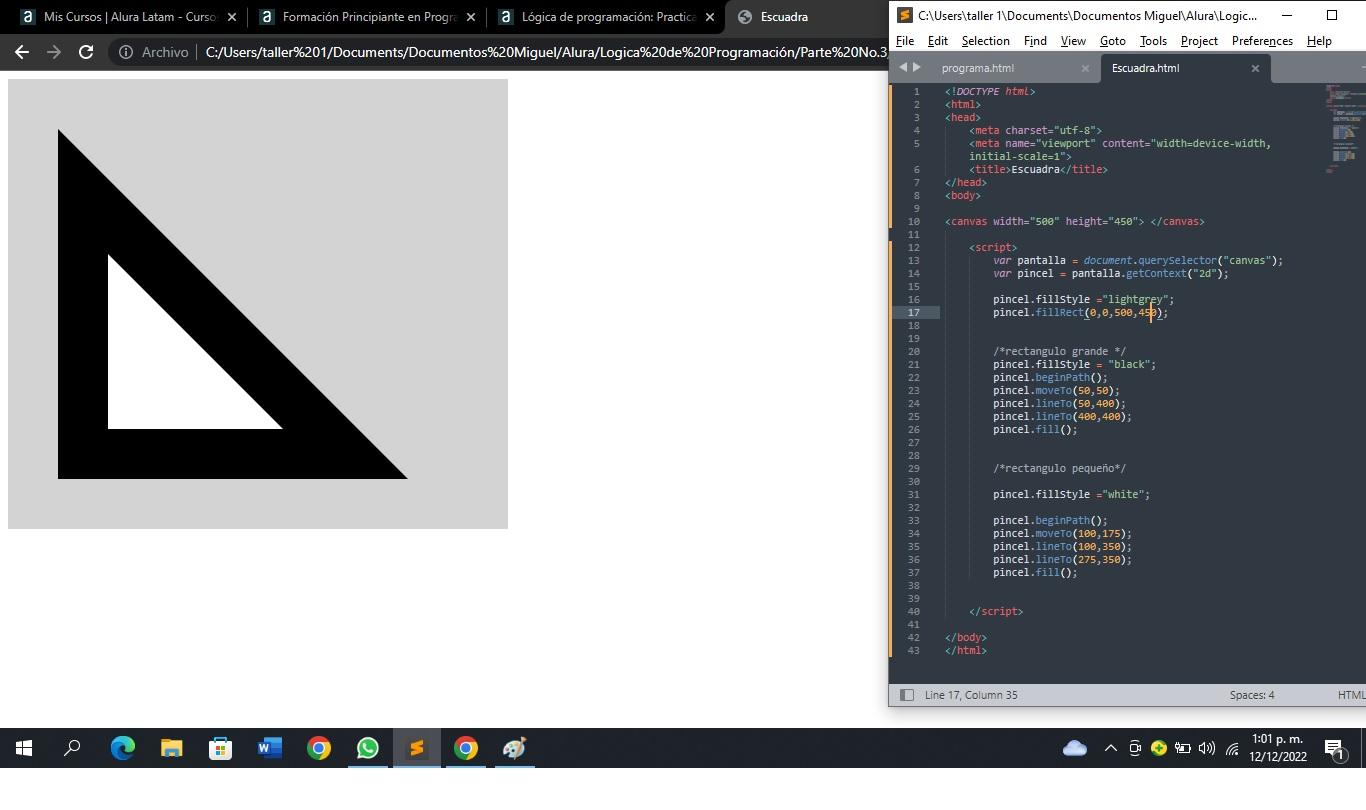Open Sublime Text File menu

click(x=905, y=41)
